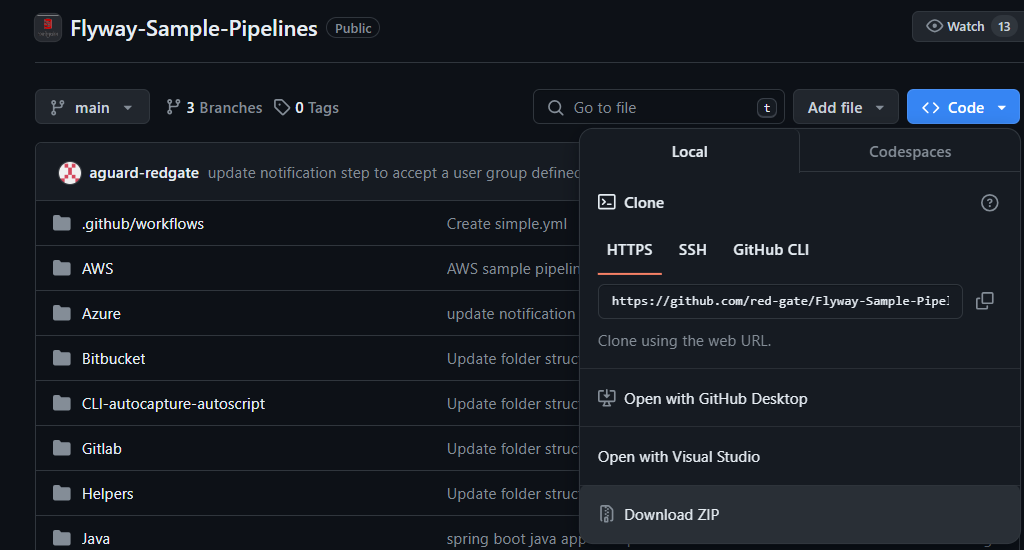Open the Bitbucket folder name

tap(113, 359)
